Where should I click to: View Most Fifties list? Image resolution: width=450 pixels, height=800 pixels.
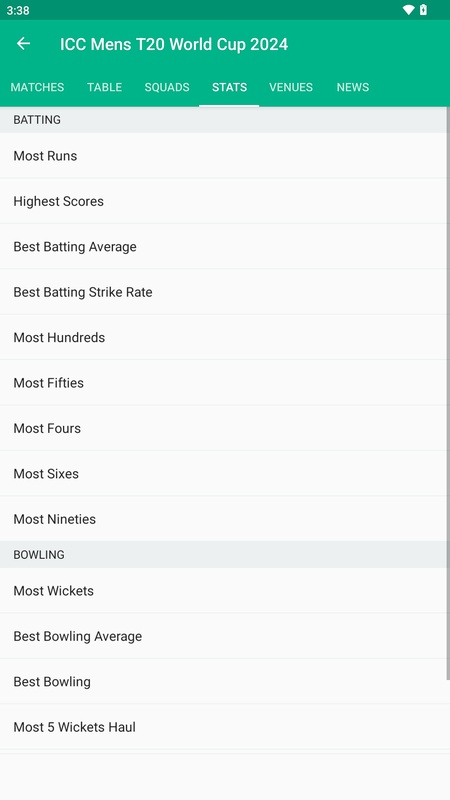point(223,383)
